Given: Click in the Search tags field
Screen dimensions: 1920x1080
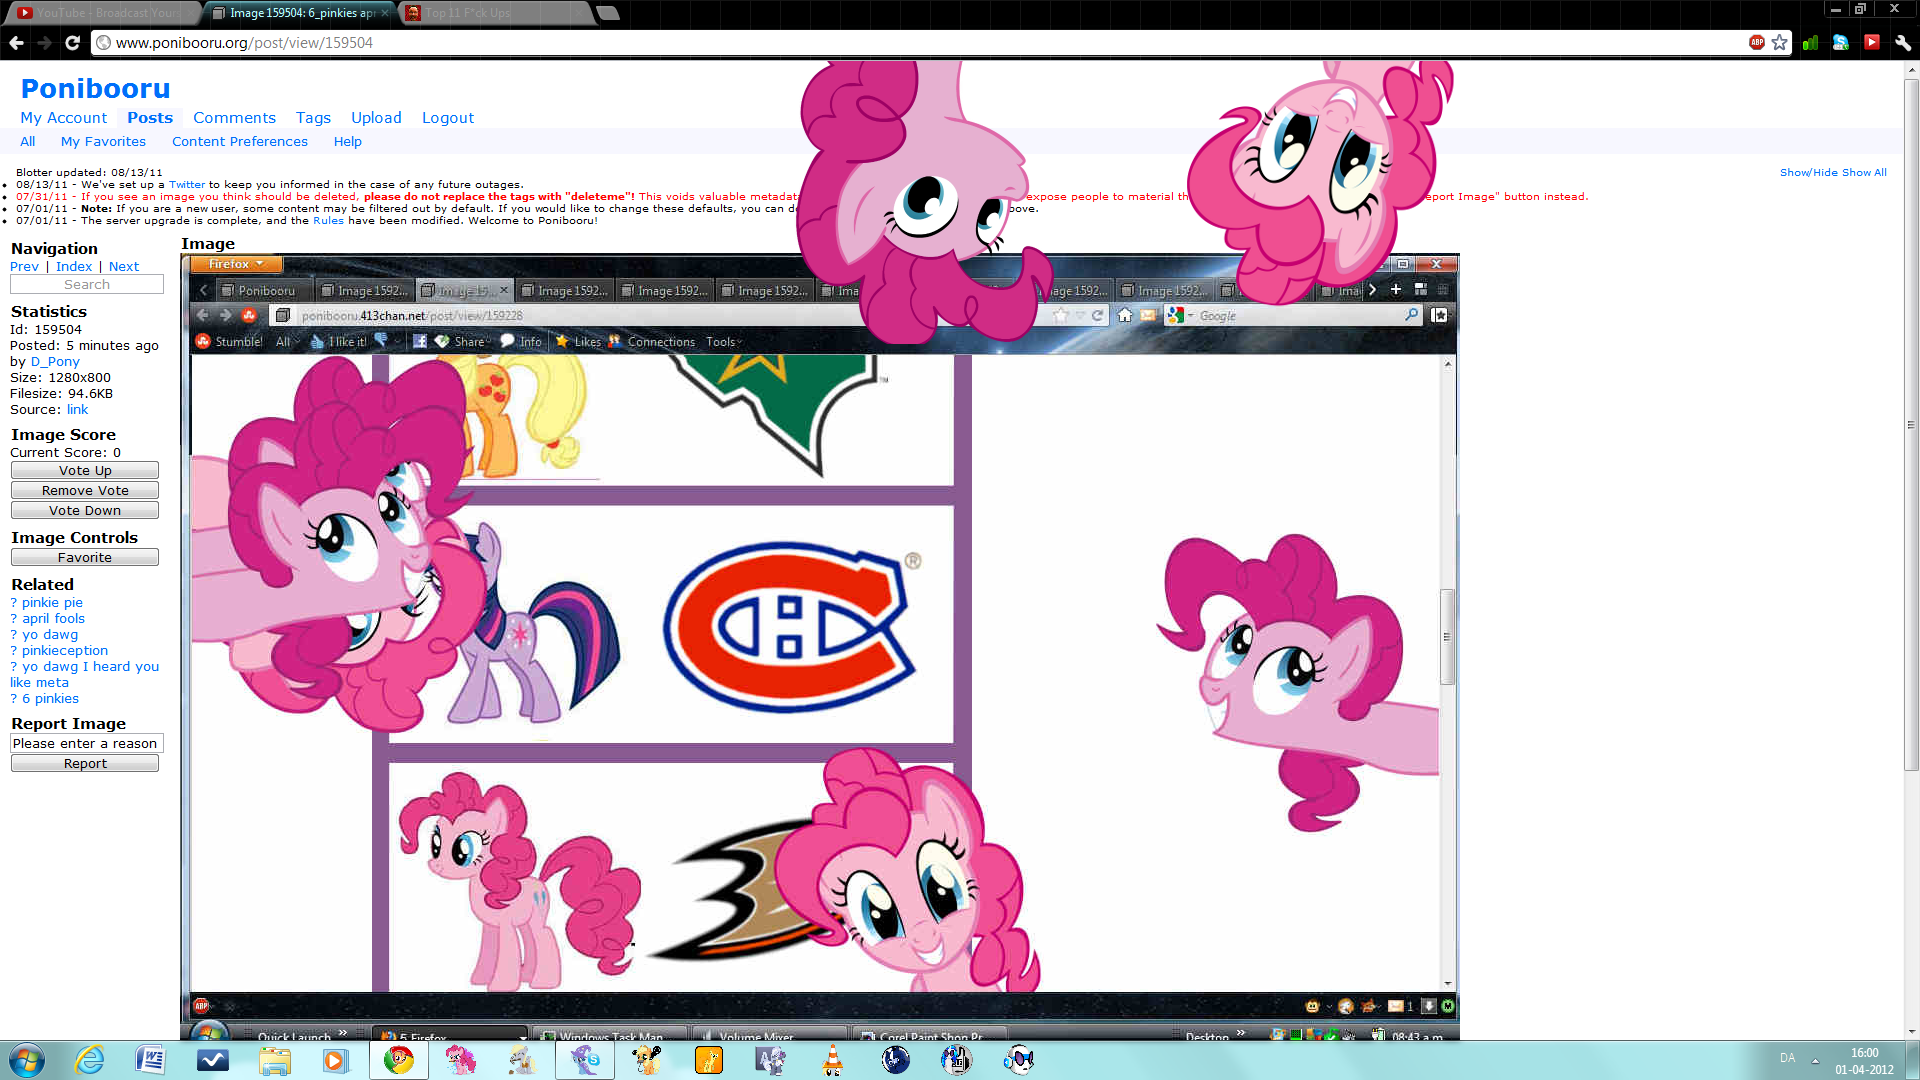Looking at the screenshot, I should (87, 285).
